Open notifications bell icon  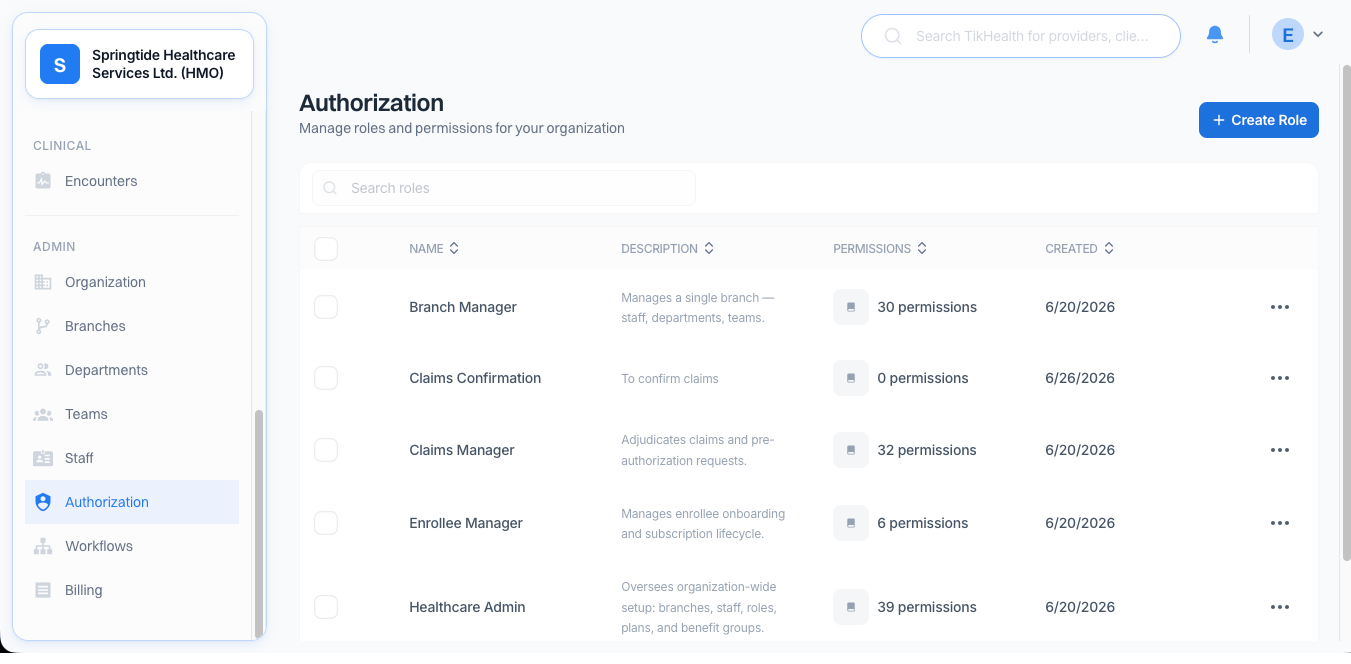pyautogui.click(x=1215, y=35)
